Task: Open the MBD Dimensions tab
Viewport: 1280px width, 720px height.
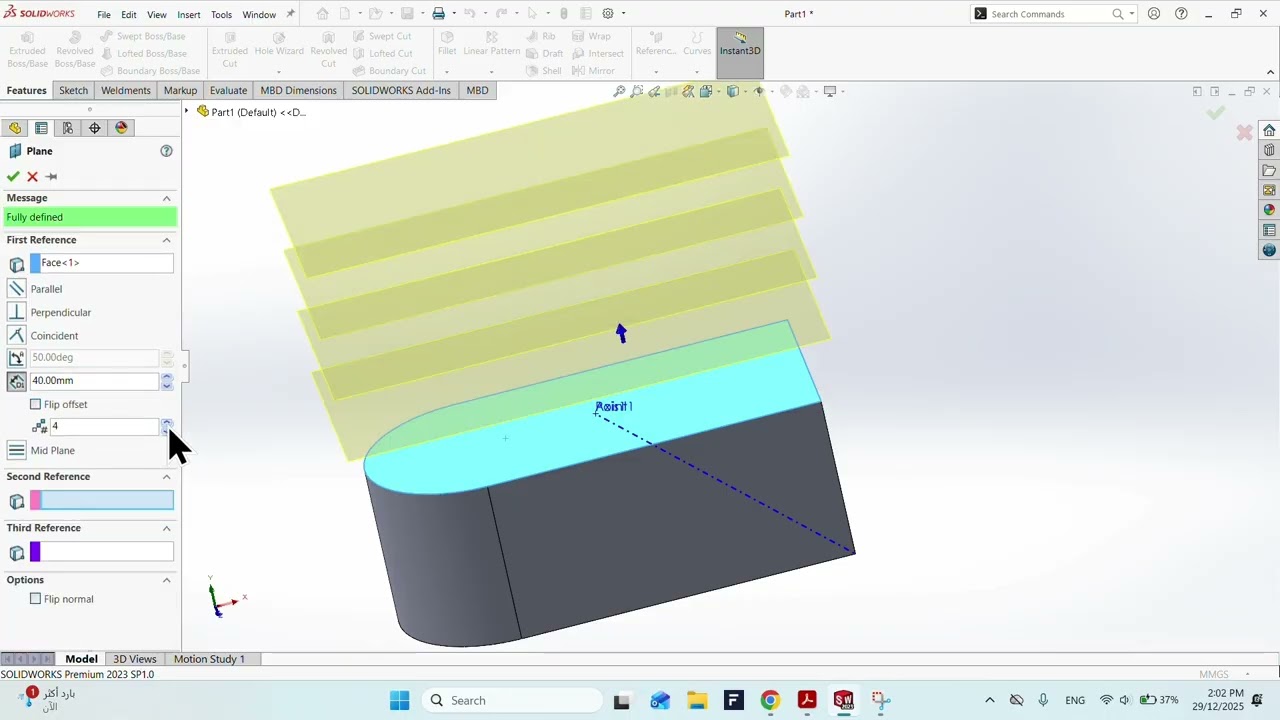Action: [x=298, y=90]
